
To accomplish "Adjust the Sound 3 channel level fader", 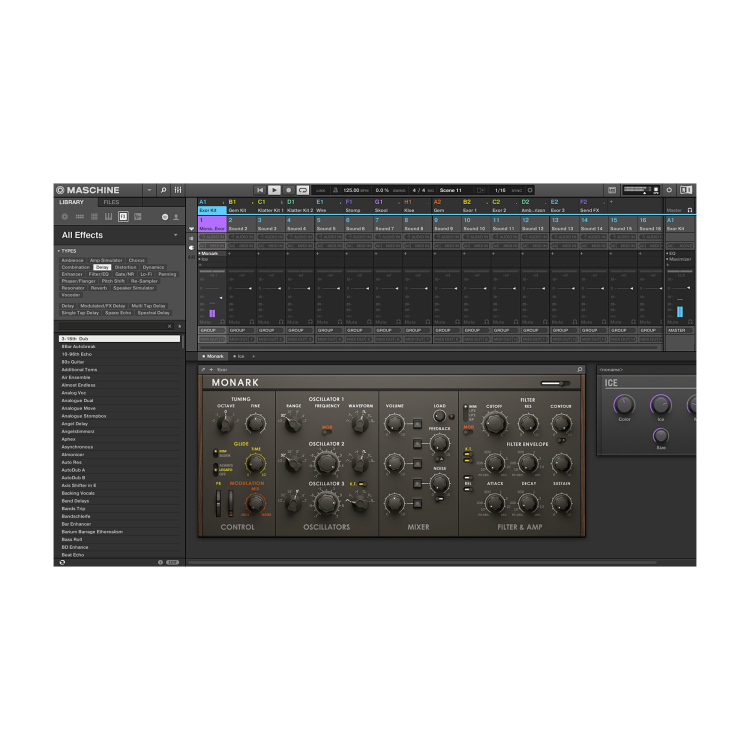I will pos(279,288).
